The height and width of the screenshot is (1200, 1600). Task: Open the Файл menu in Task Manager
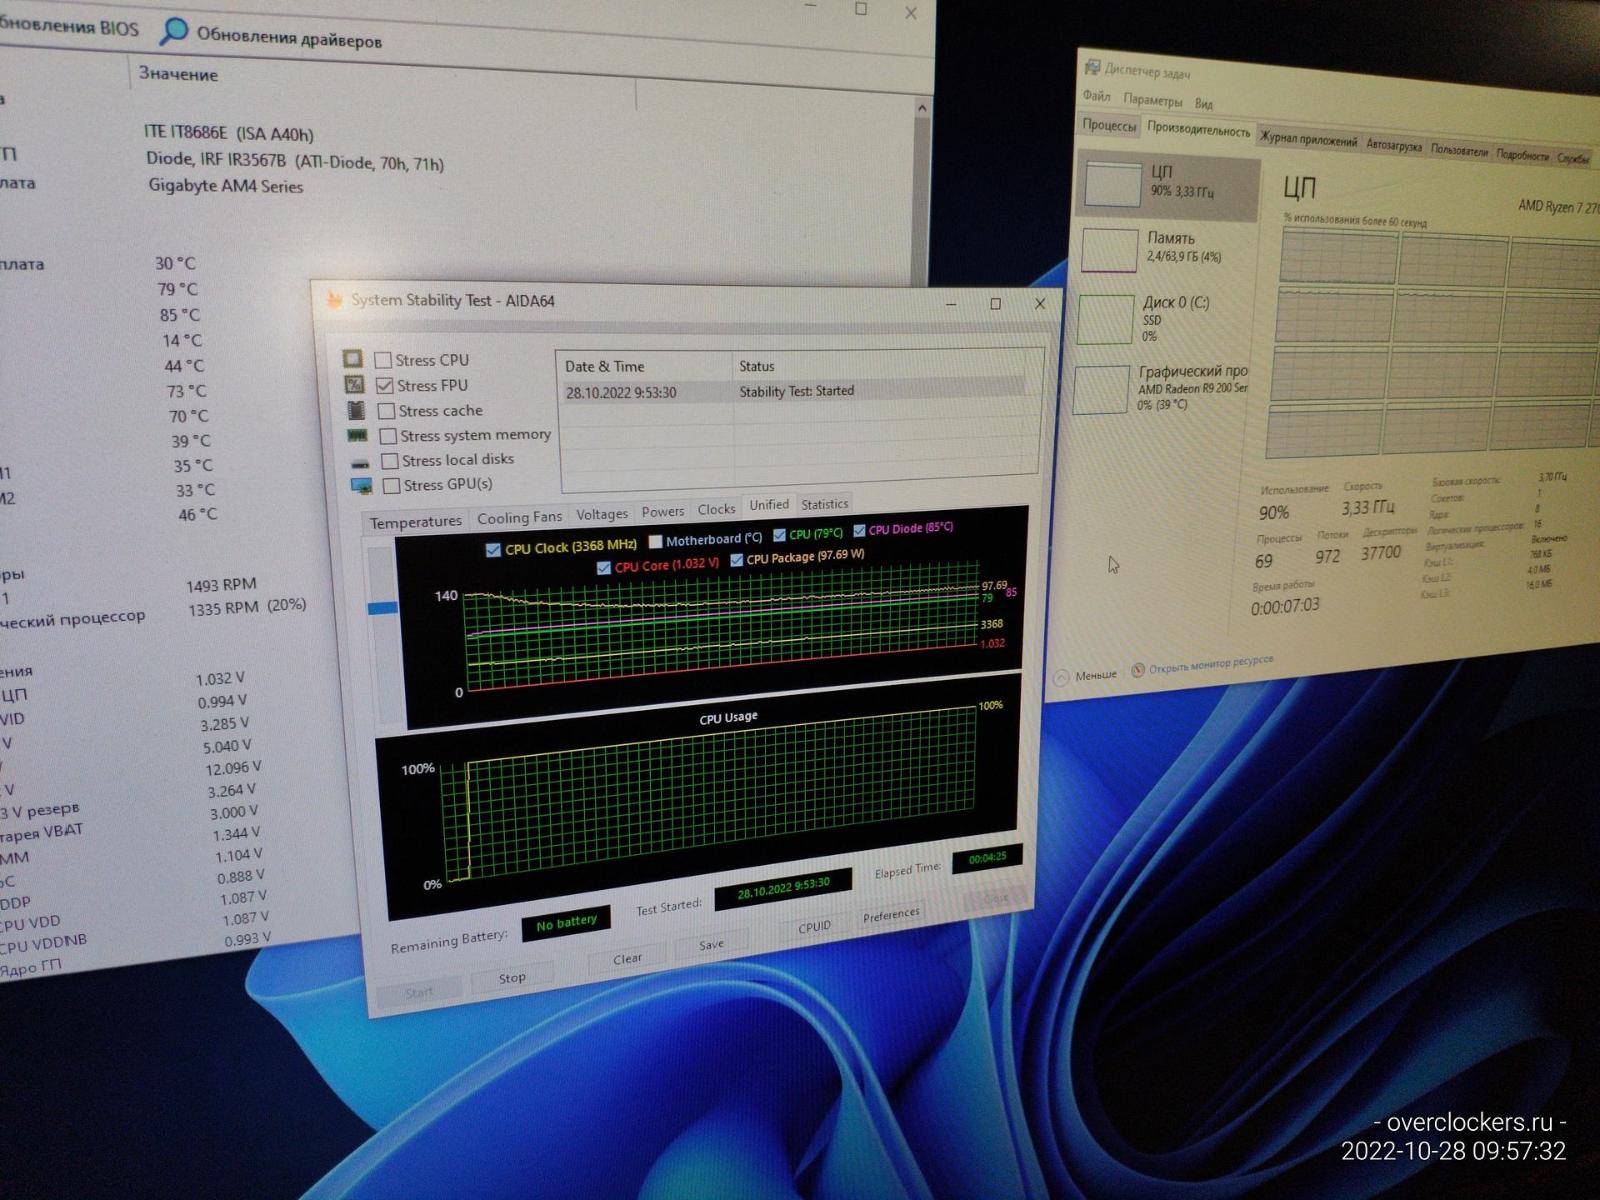coord(1096,96)
